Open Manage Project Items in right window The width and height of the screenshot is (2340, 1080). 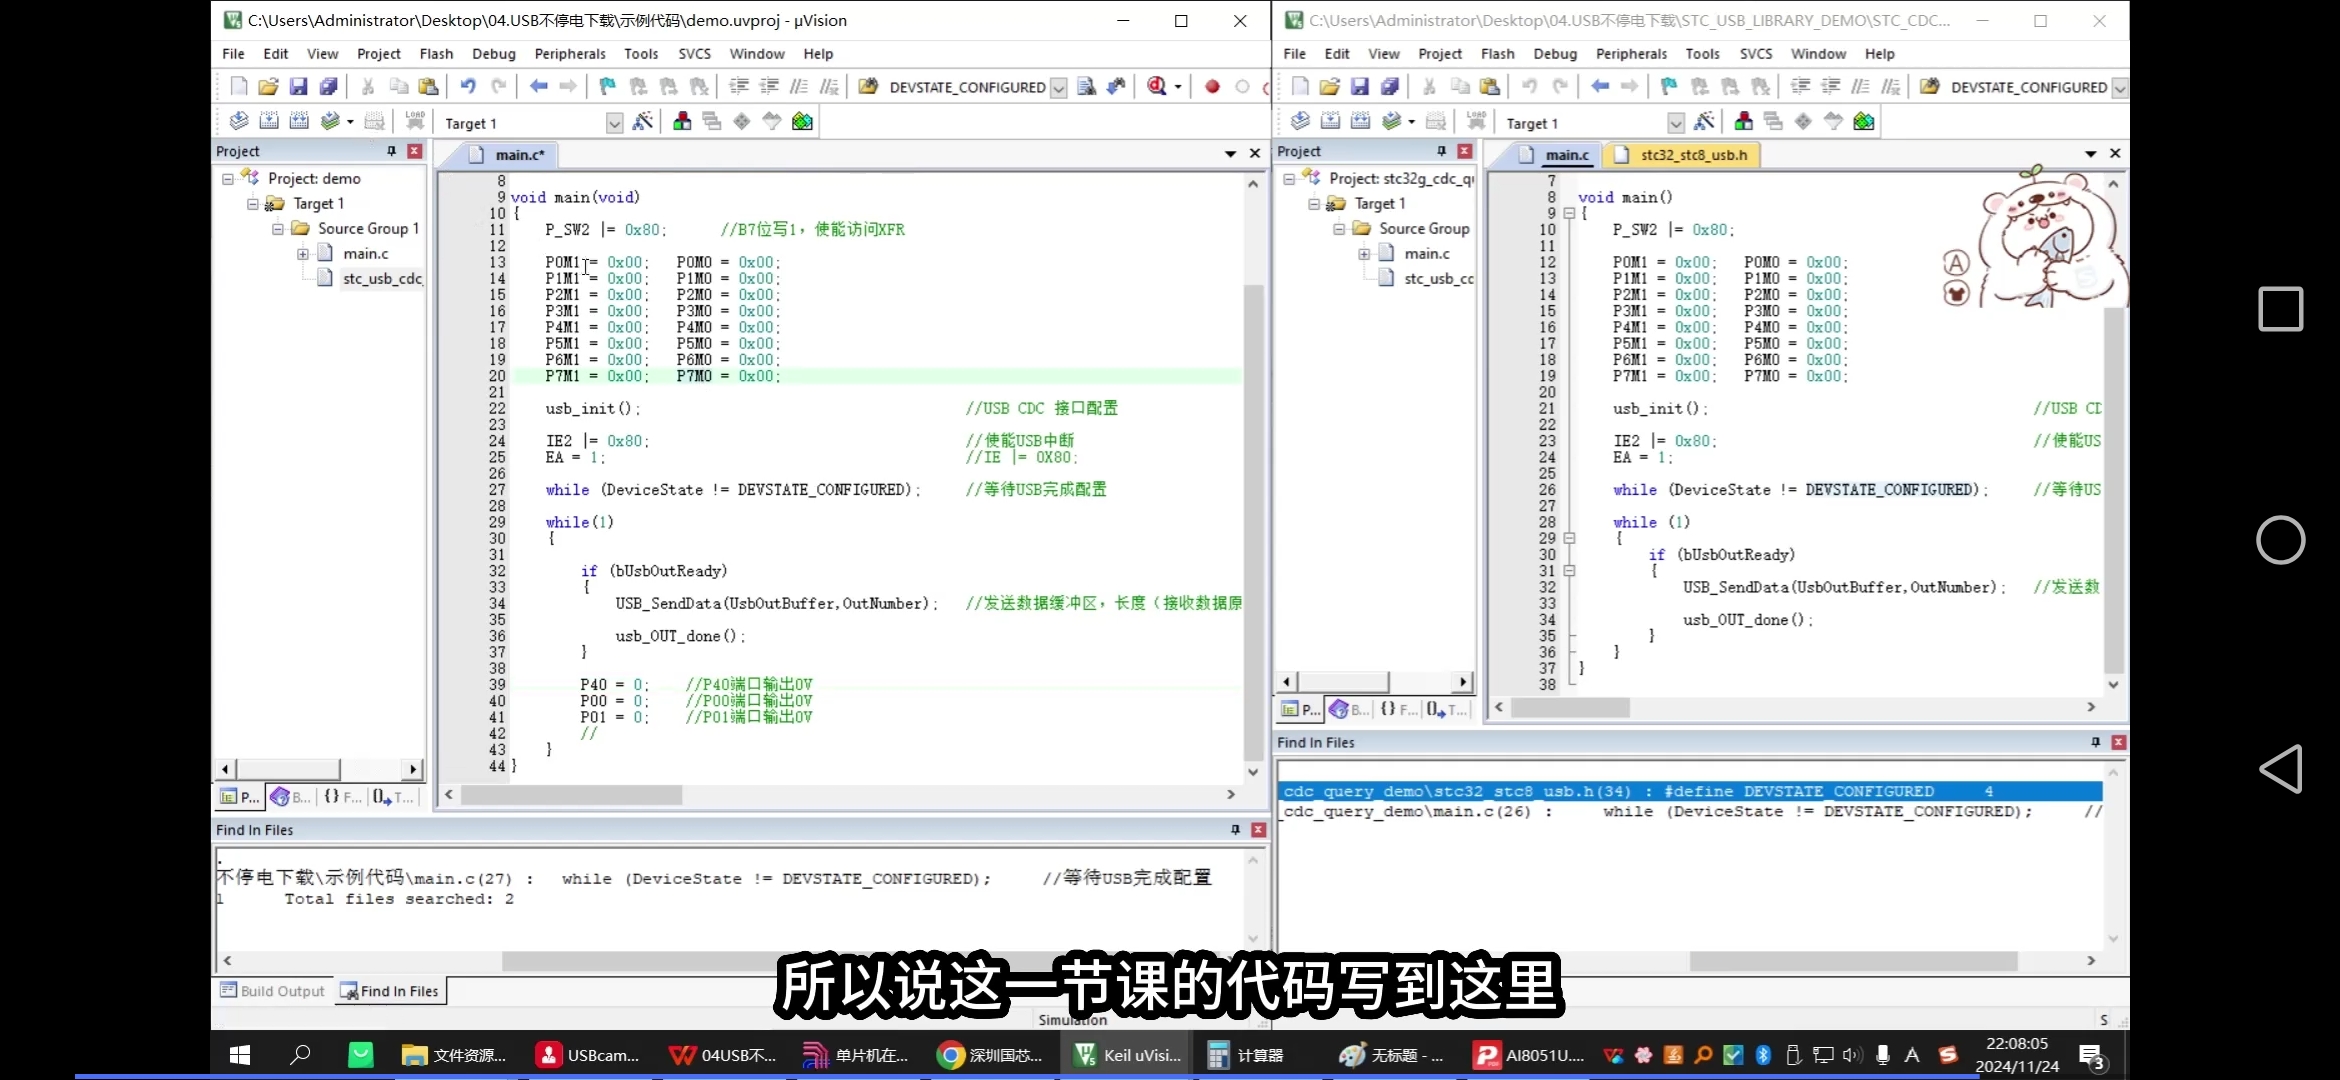tap(1743, 122)
